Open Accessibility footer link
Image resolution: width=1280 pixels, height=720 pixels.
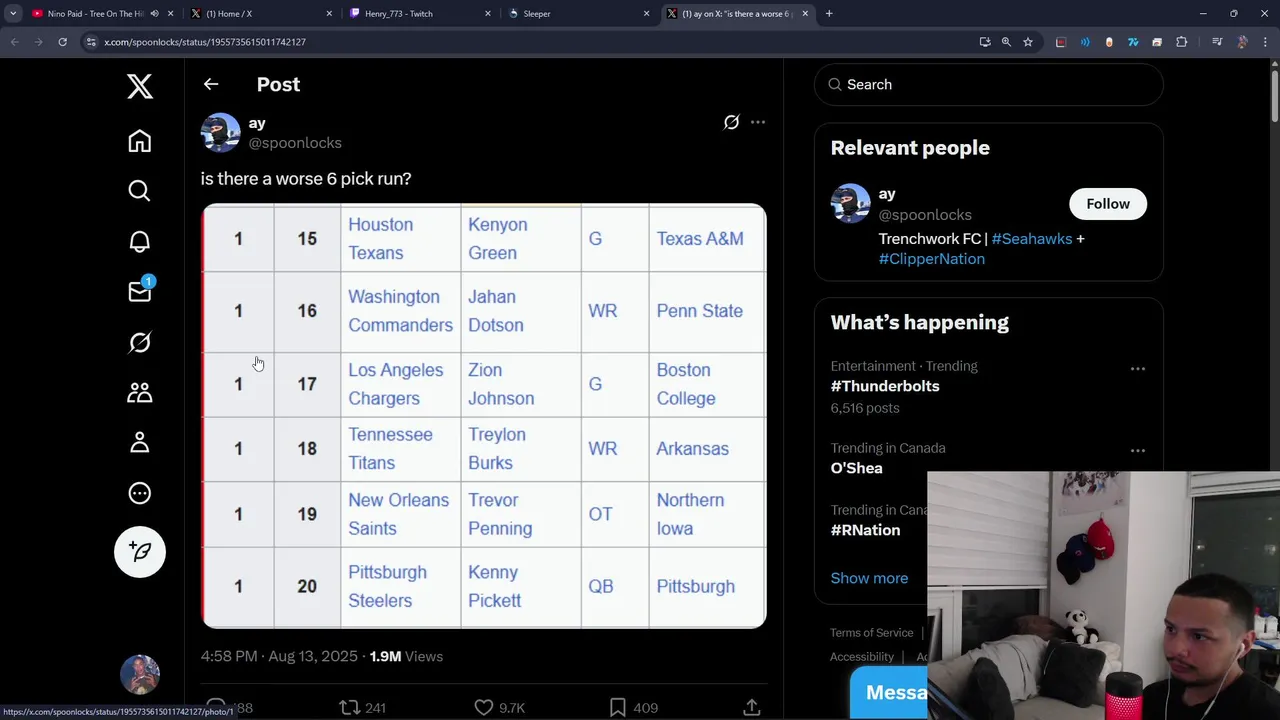(x=862, y=657)
